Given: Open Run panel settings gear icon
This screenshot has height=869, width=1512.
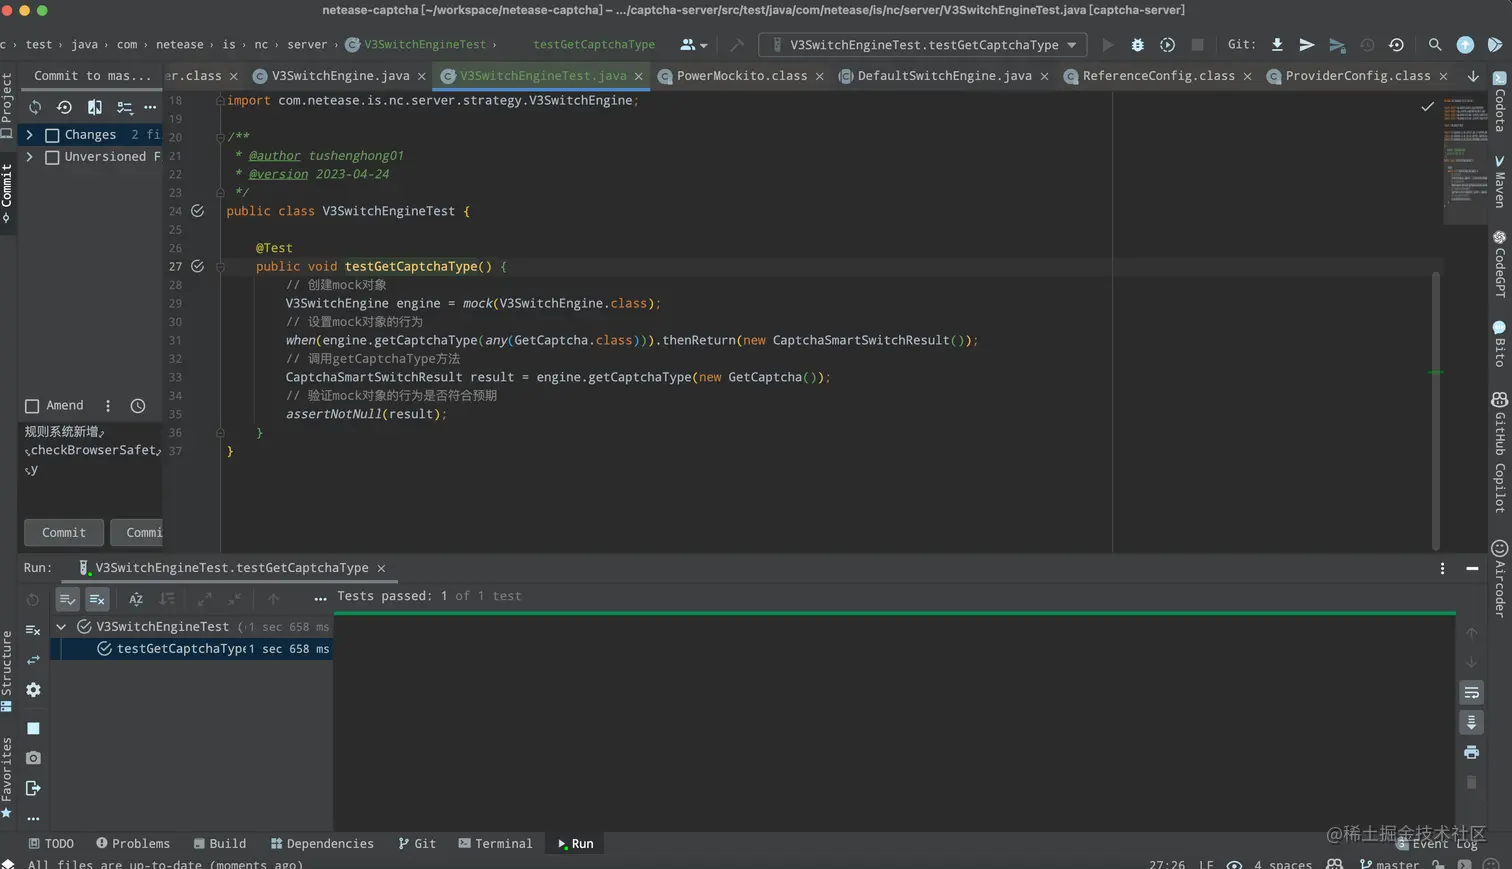Looking at the screenshot, I should click(33, 690).
